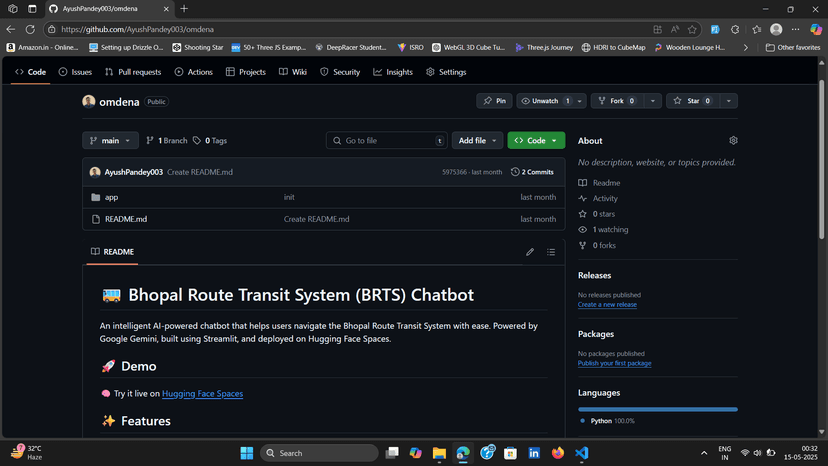Expand the Star lists dropdown arrow
The image size is (828, 466).
[728, 101]
